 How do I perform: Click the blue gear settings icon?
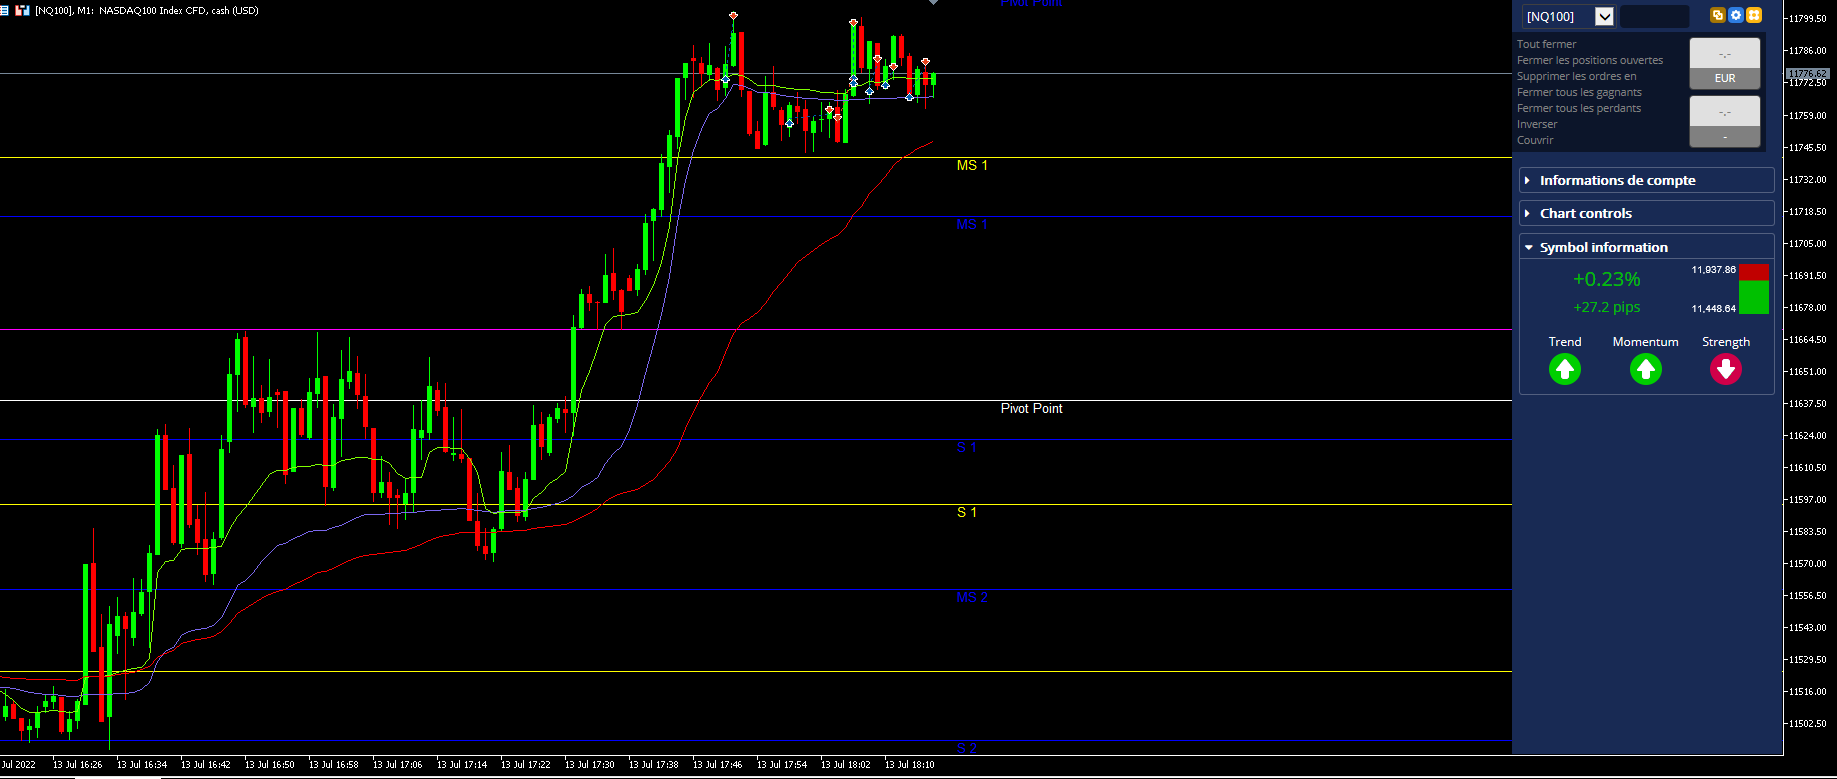1736,15
